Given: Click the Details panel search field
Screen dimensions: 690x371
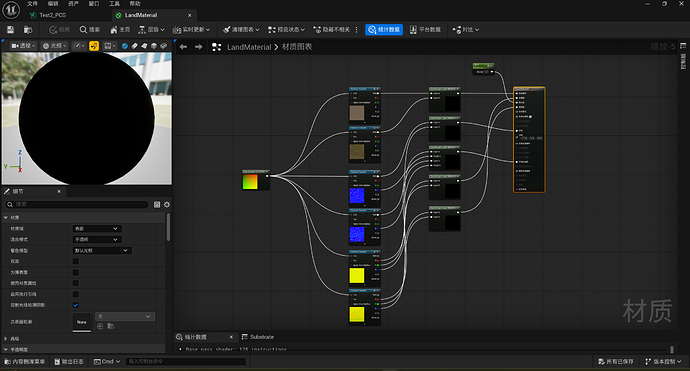Looking at the screenshot, I should pos(77,204).
